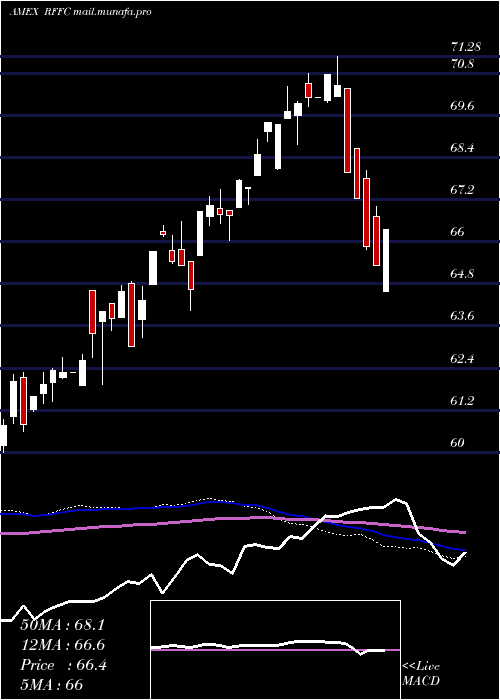Select the 60 price axis label
This screenshot has height=700, width=500.
tap(458, 442)
